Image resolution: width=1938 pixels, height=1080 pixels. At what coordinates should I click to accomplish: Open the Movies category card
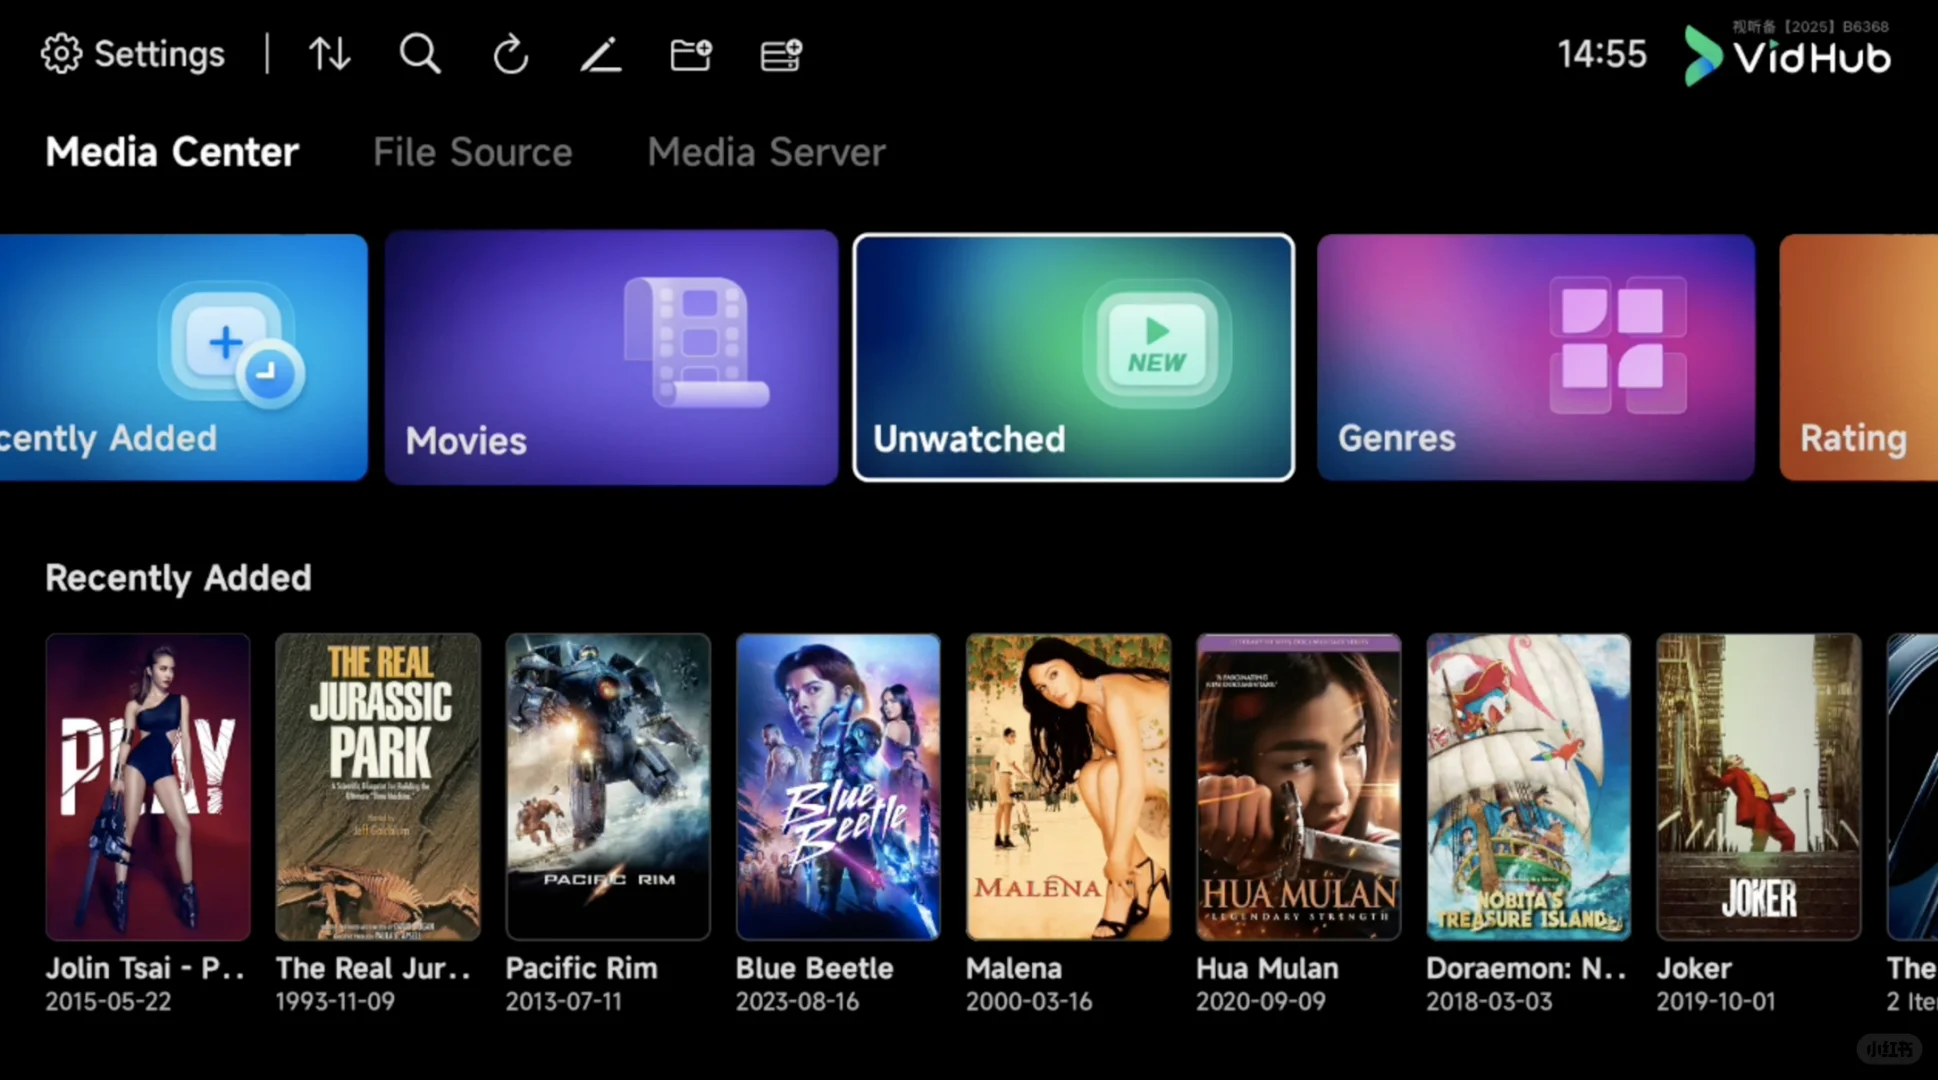click(x=611, y=357)
